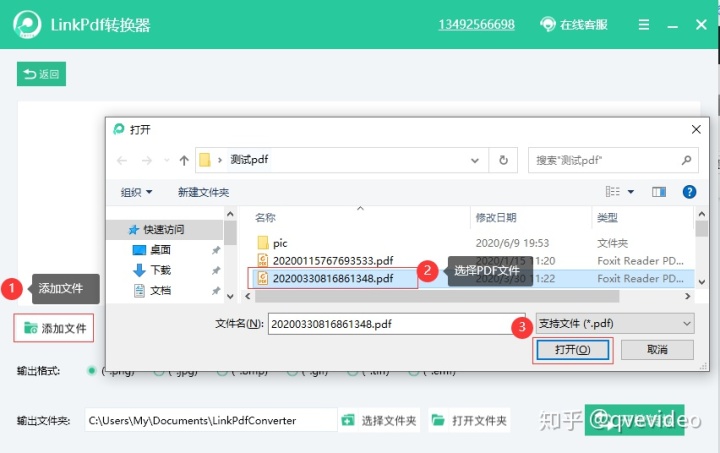Click the 文件夹 type cell of pic
The image size is (720, 453).
point(613,243)
